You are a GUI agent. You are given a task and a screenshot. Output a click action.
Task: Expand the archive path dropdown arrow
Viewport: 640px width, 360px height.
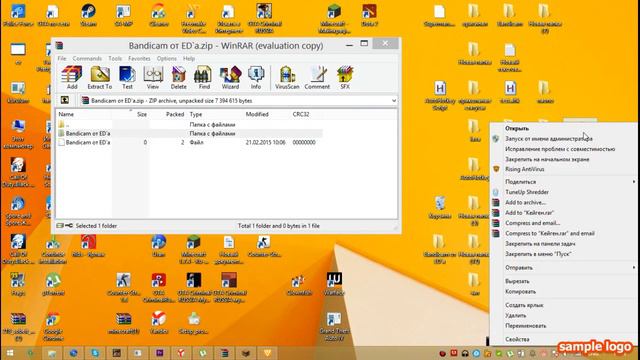393,100
